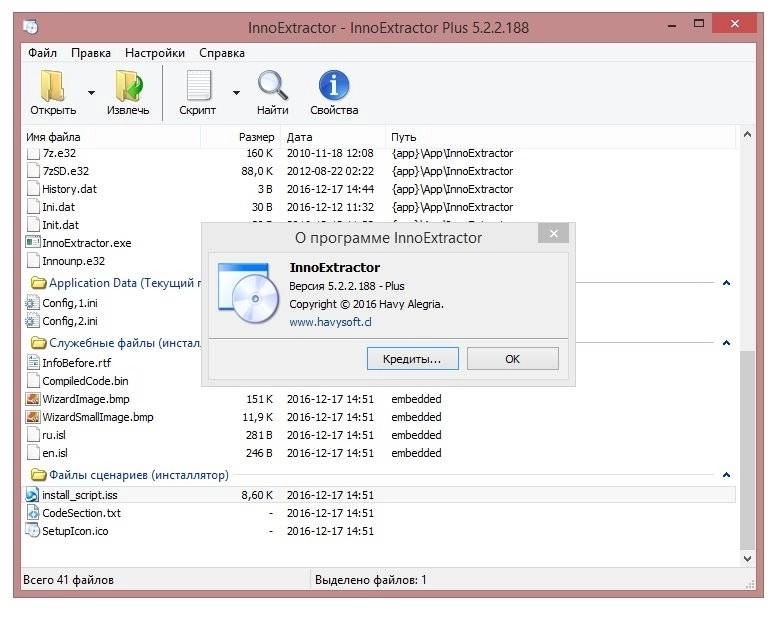Click the Свойства info icon
The width and height of the screenshot is (781, 617).
[334, 86]
